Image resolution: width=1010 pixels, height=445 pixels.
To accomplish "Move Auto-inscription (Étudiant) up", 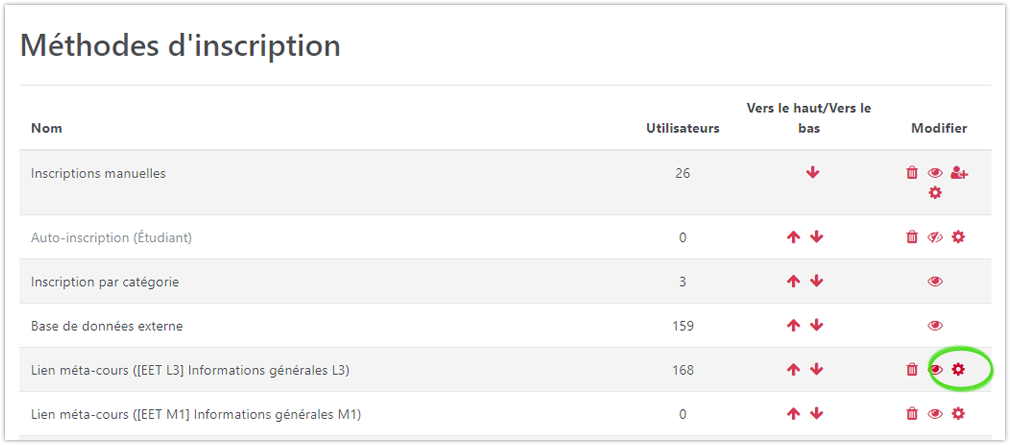I will 793,237.
